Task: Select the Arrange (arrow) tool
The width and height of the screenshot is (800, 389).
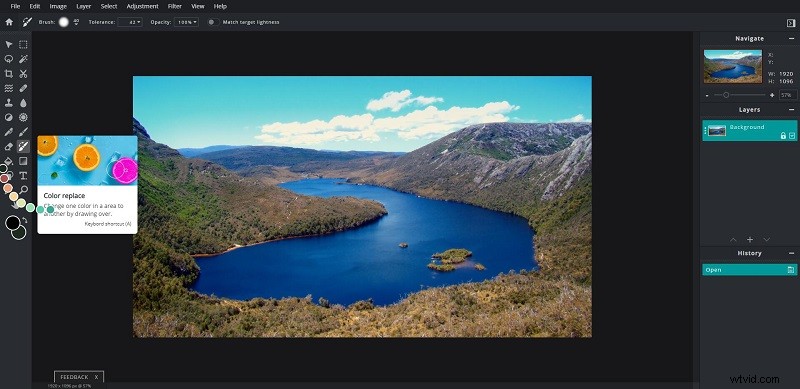Action: point(9,44)
